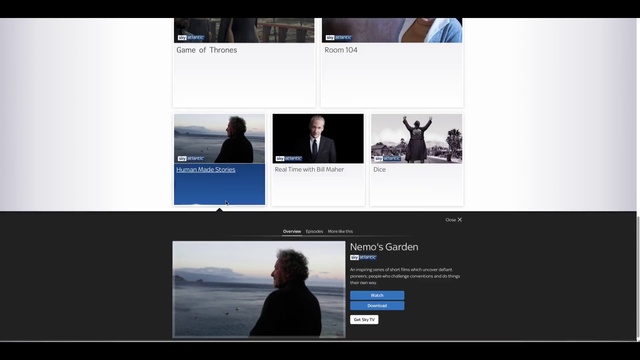Close the Nemo's Garden details panel
This screenshot has height=360, width=640.
(453, 220)
